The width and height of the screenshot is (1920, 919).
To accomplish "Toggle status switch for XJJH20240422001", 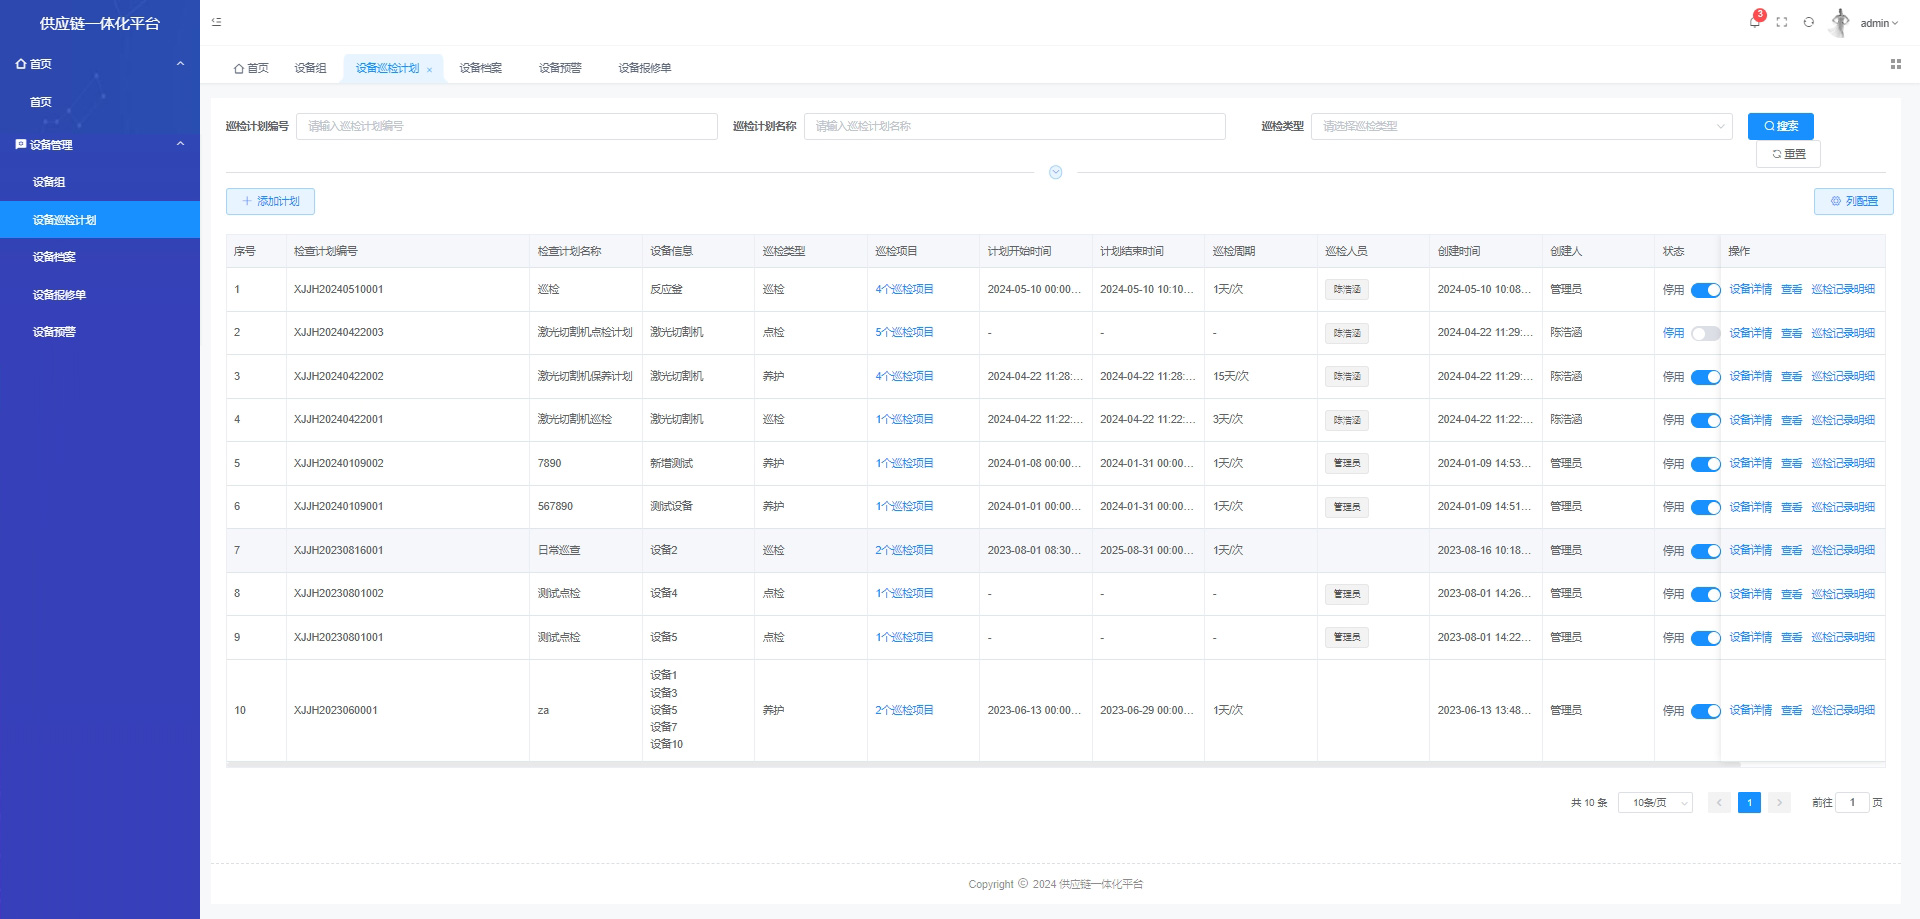I will (1705, 420).
